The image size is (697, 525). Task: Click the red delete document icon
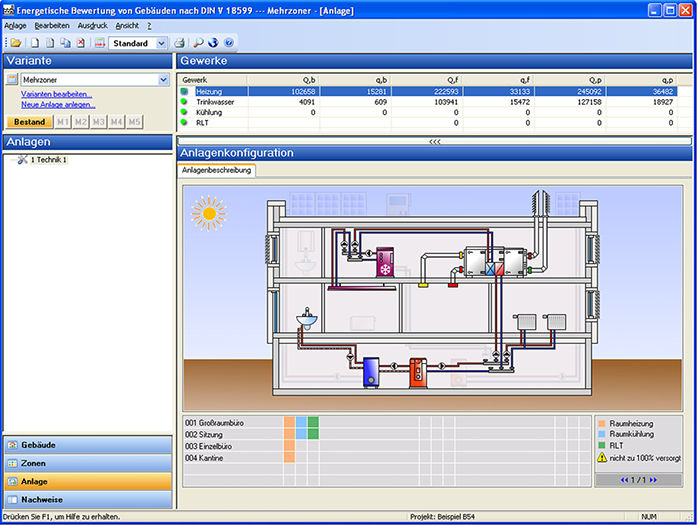click(81, 44)
